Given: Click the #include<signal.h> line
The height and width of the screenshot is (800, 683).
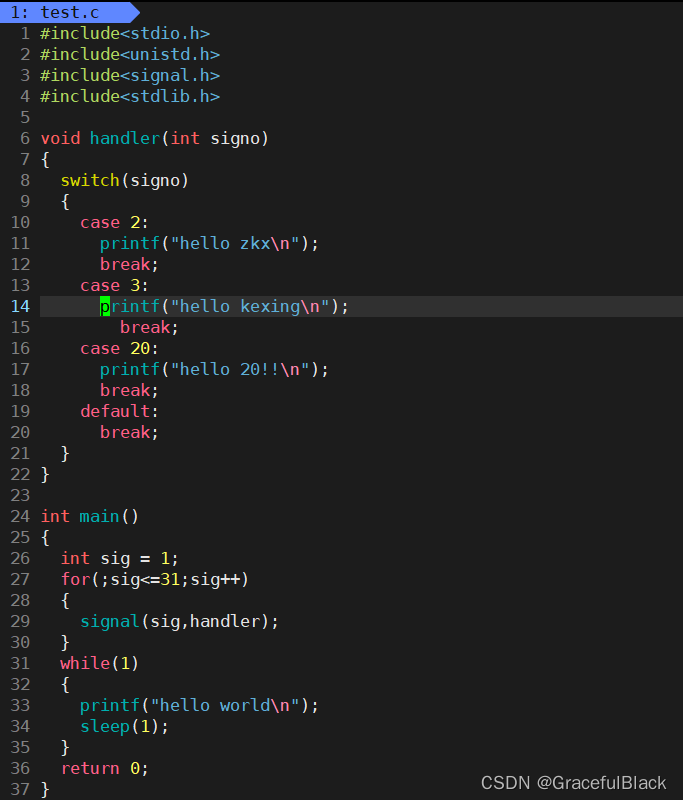Looking at the screenshot, I should pyautogui.click(x=130, y=76).
